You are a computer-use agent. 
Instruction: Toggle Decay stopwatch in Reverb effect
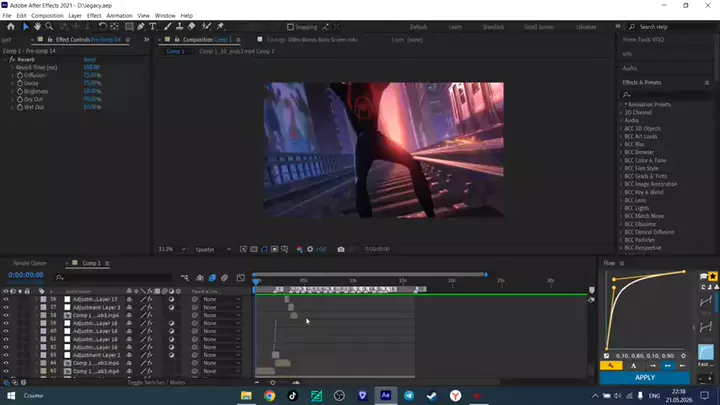pos(20,83)
